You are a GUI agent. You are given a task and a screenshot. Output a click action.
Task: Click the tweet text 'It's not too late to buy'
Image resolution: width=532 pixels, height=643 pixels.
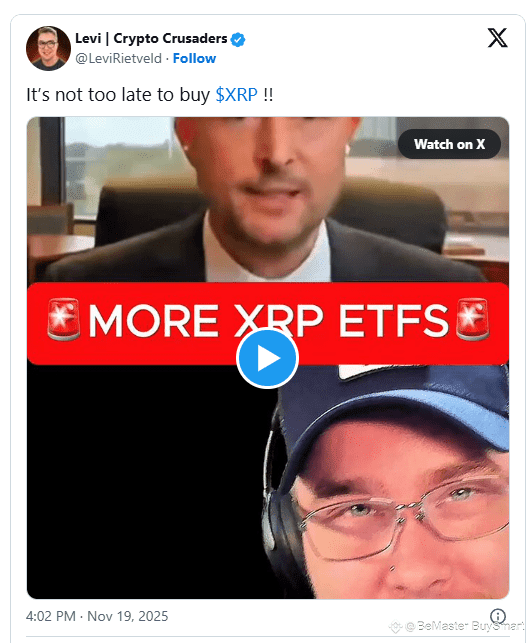click(118, 95)
